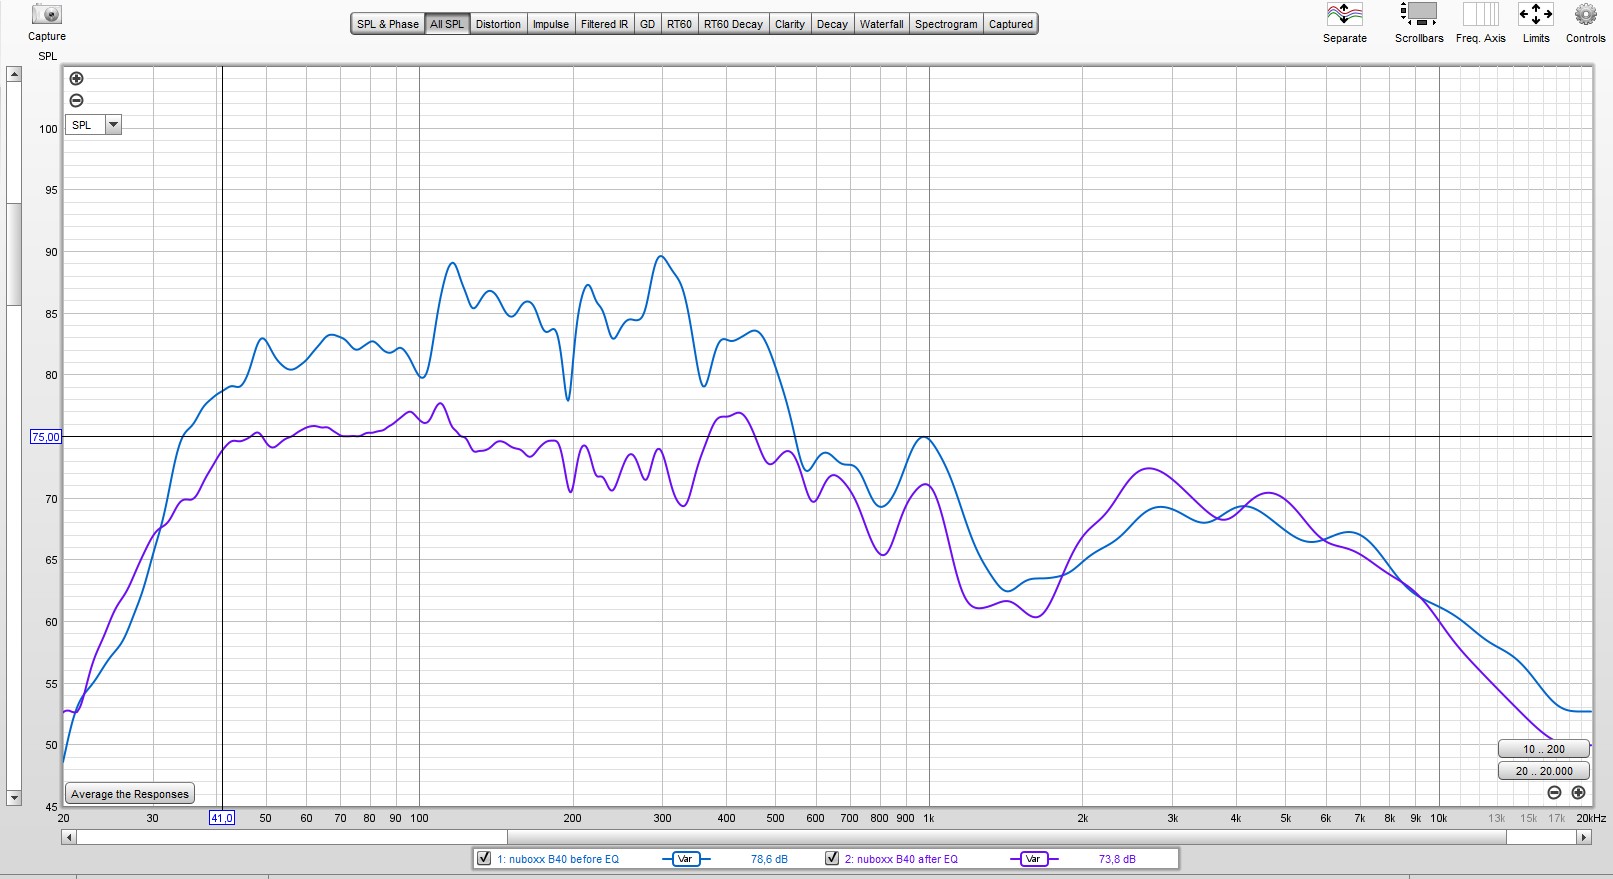Uncheck the nuboxx B40 before EQ trace

pyautogui.click(x=484, y=858)
